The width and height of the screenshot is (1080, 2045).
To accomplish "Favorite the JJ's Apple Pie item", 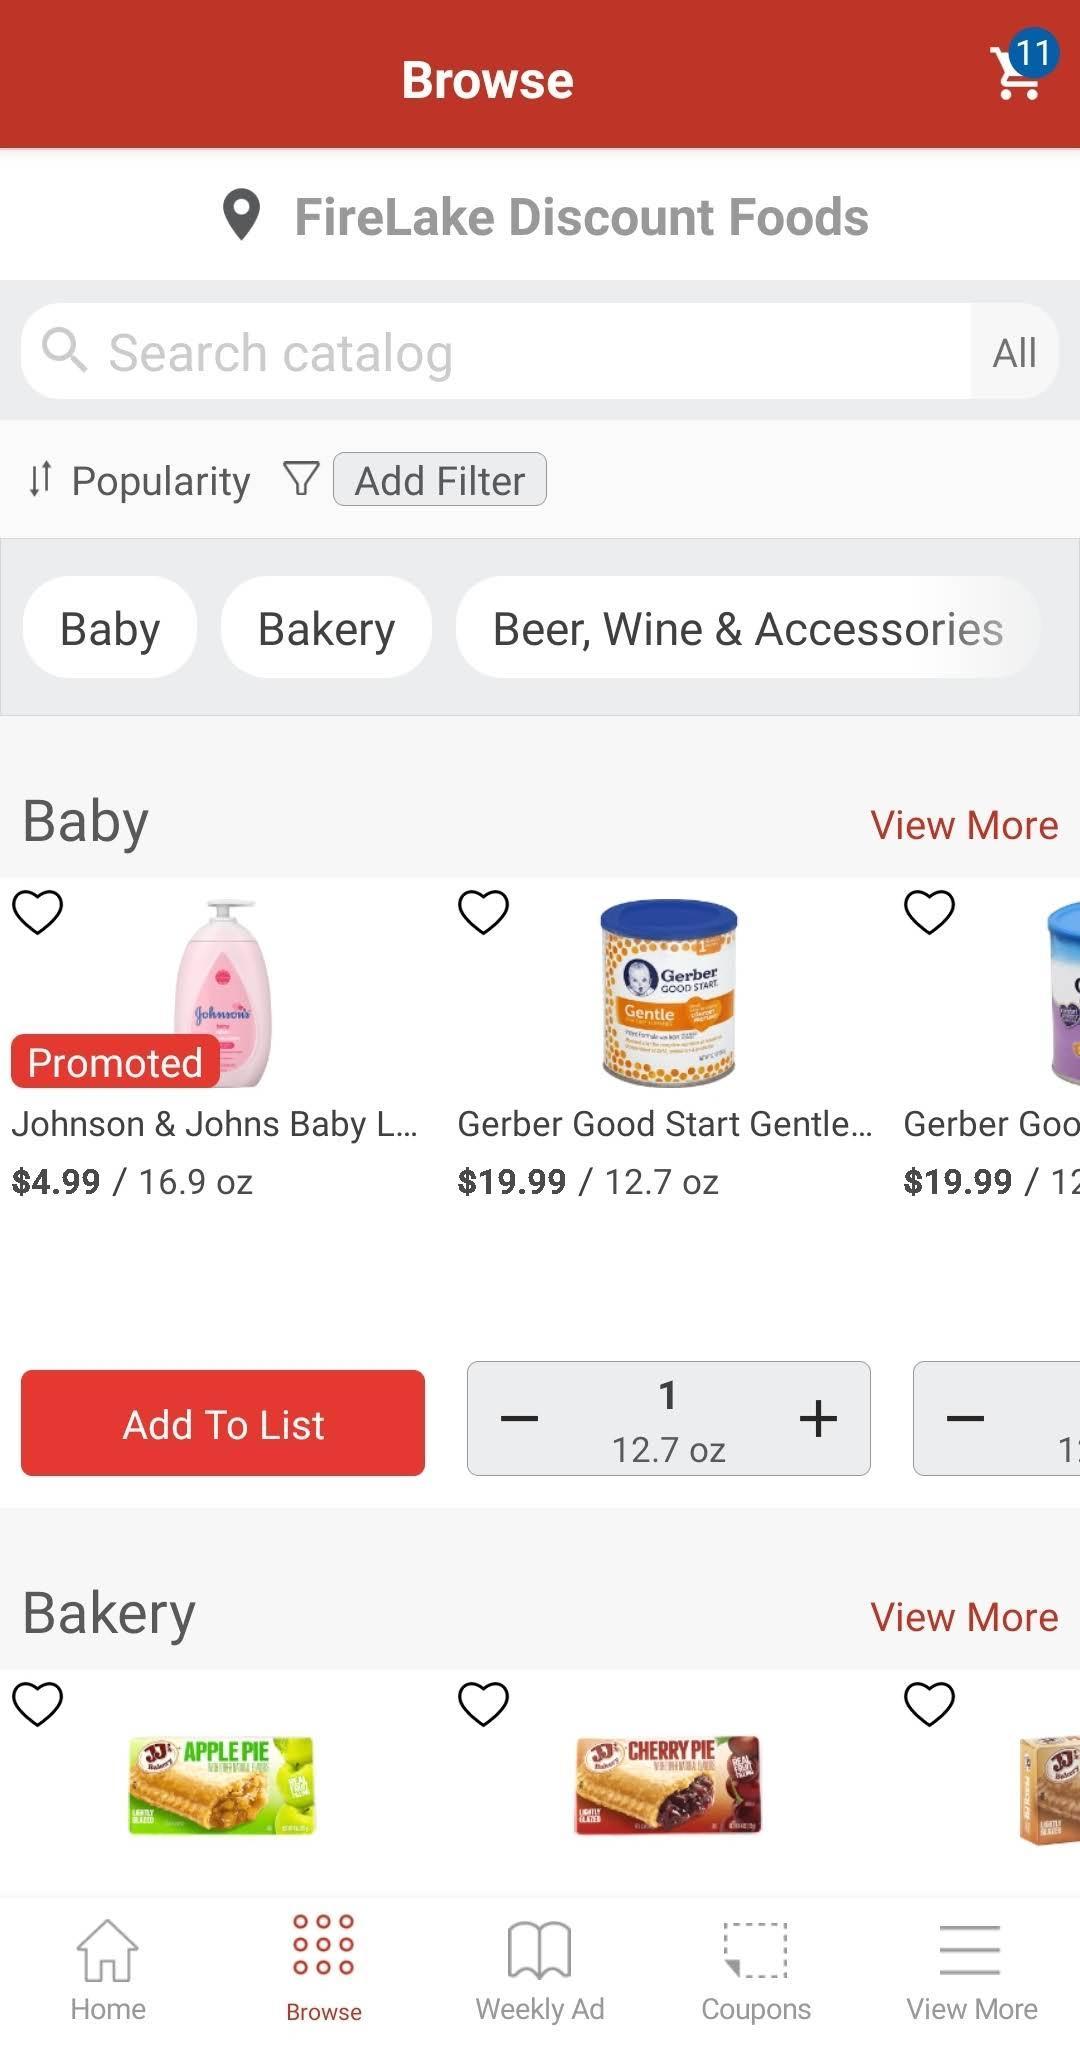I will 37,1703.
